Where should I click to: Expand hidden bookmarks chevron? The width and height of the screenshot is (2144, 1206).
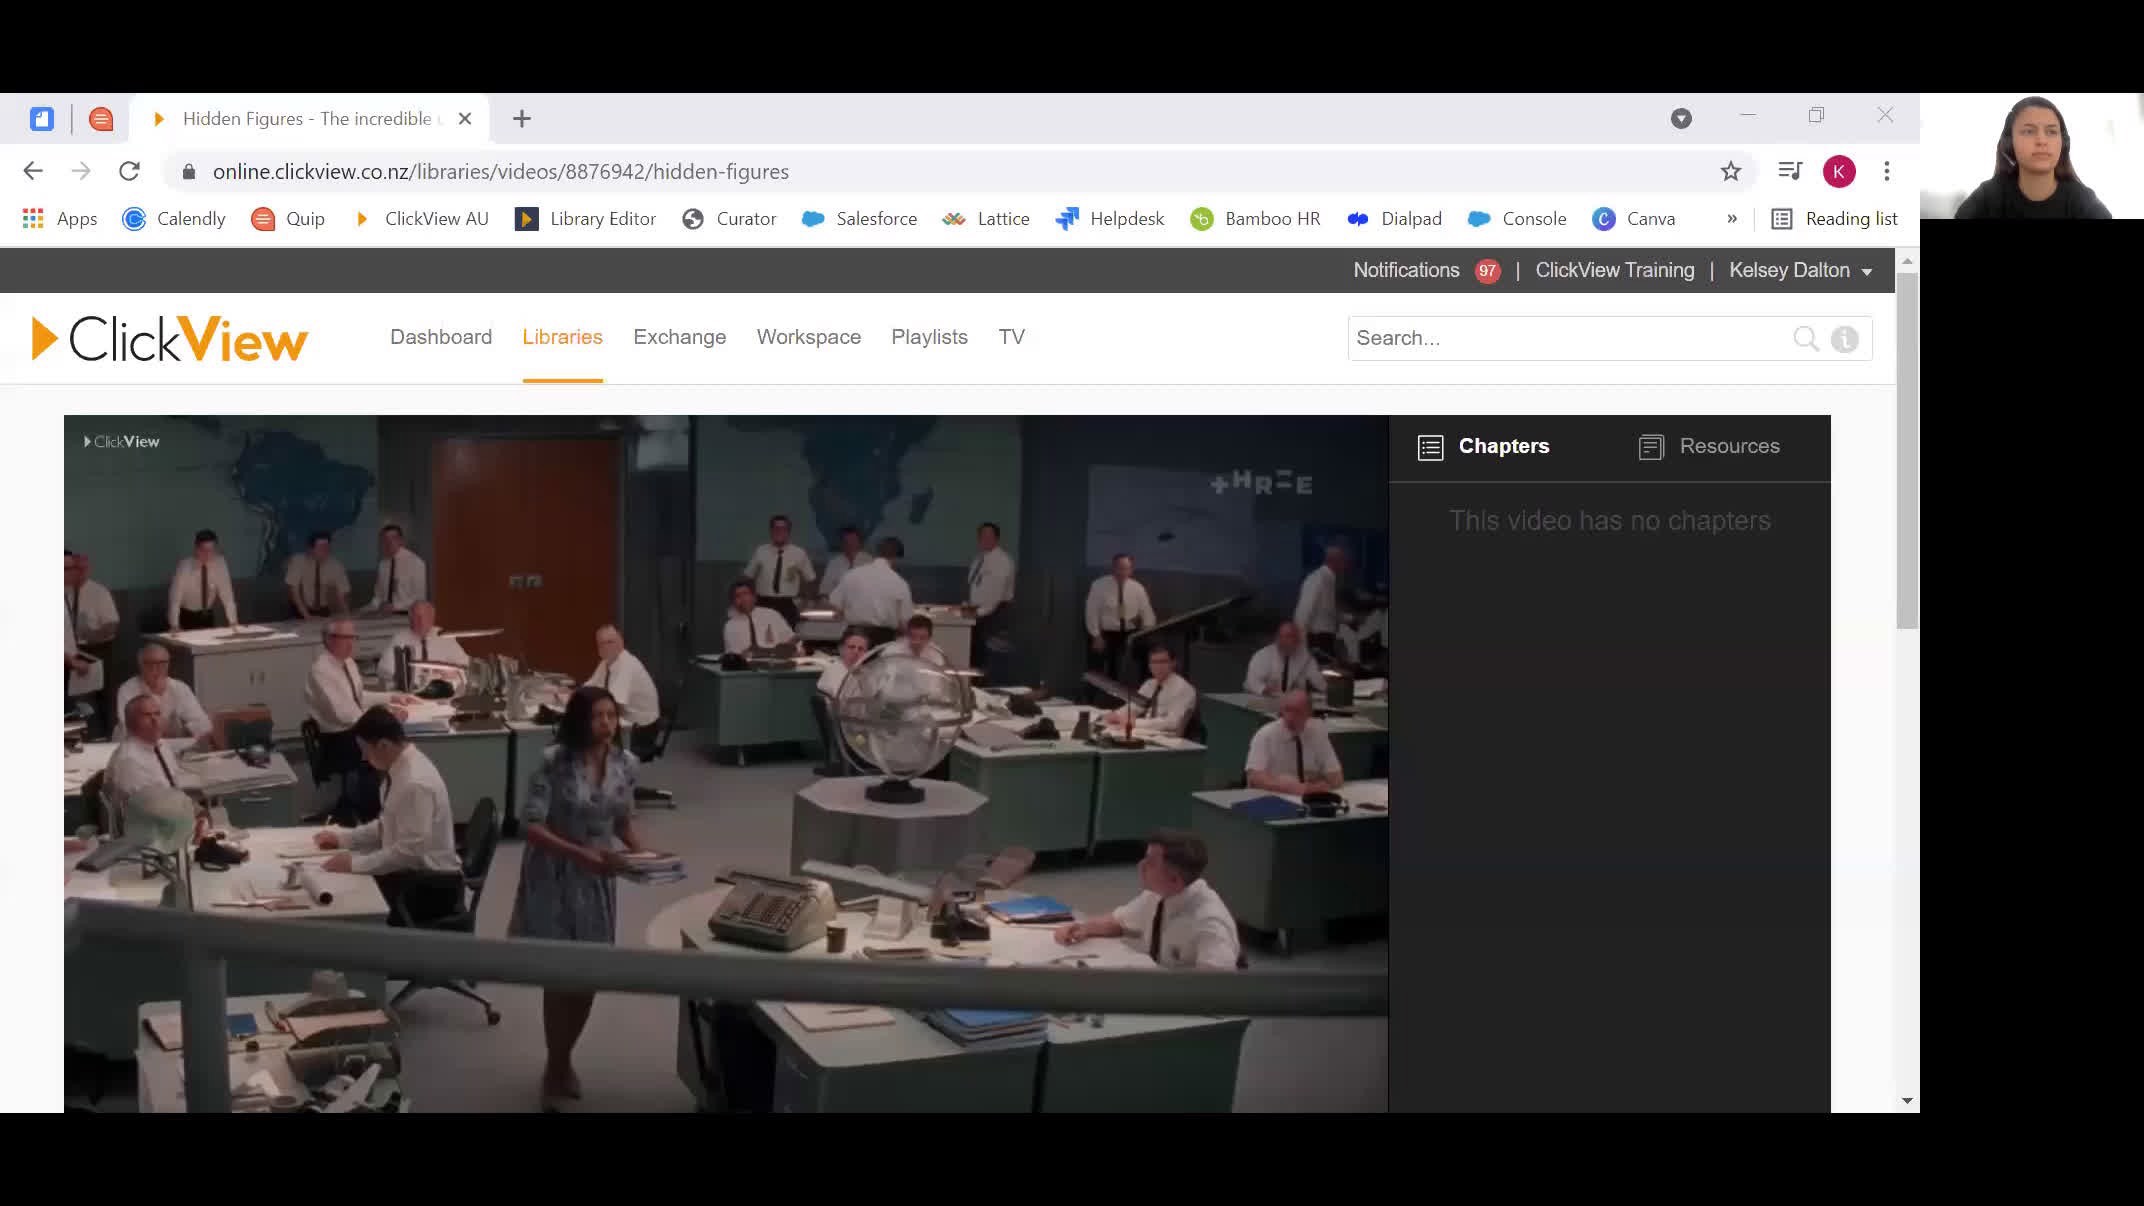1732,219
